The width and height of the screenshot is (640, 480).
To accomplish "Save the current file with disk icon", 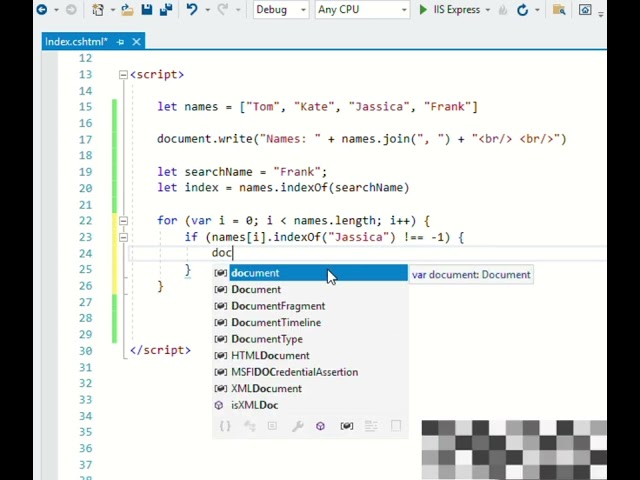I will (x=147, y=9).
